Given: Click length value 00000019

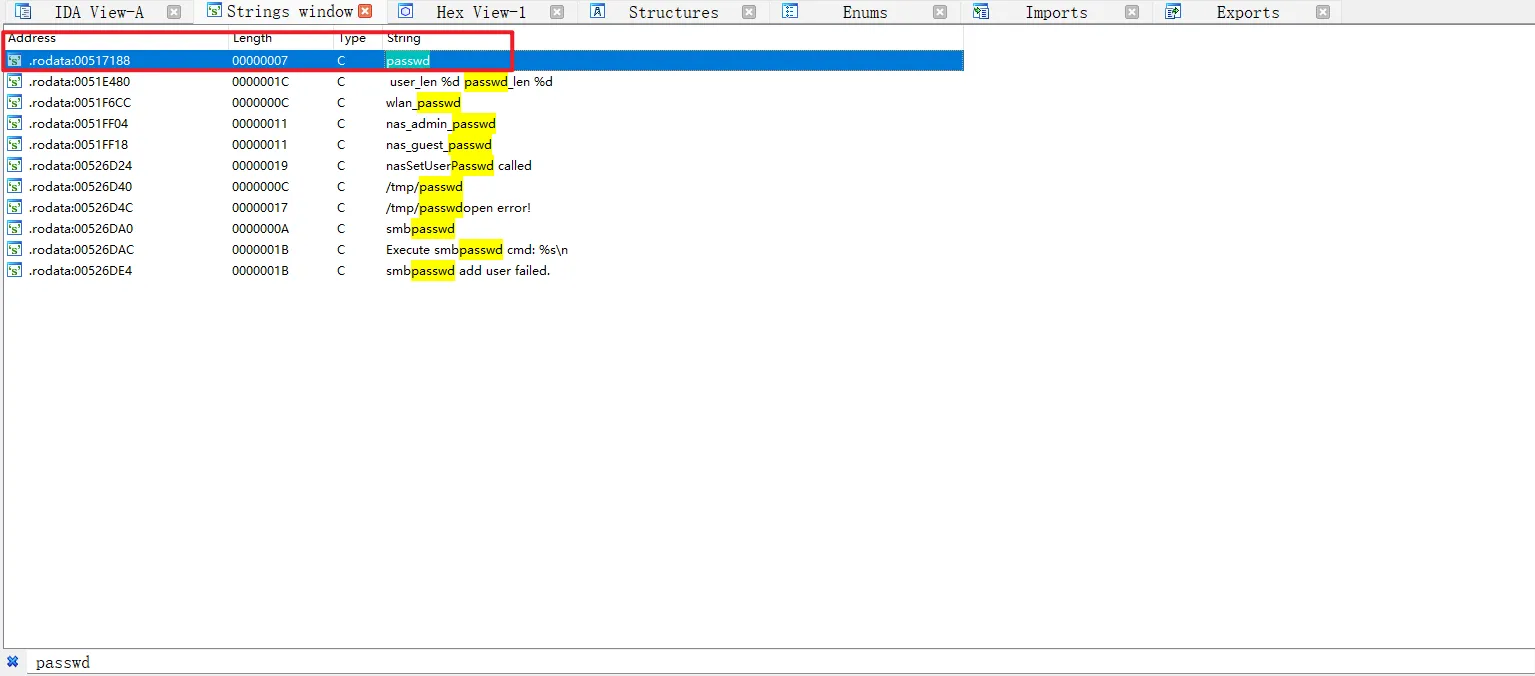Looking at the screenshot, I should 260,166.
